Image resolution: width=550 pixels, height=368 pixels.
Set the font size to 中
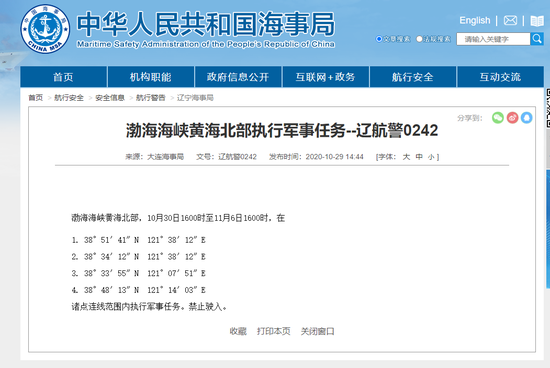tap(419, 157)
